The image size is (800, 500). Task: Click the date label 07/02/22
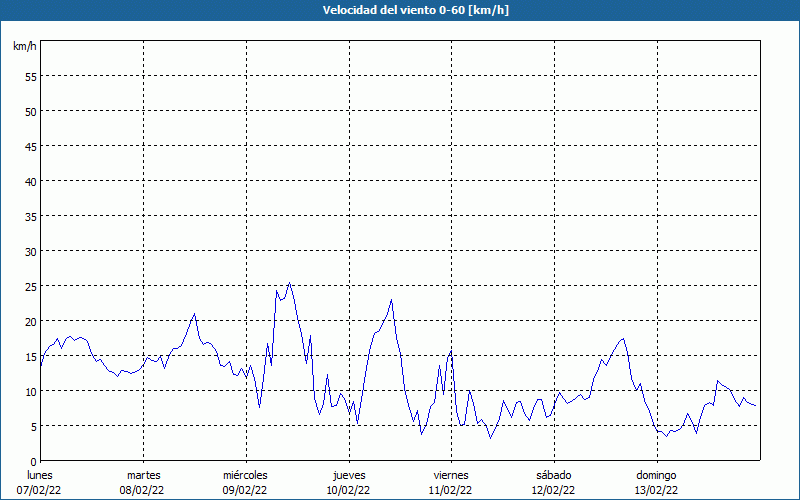pyautogui.click(x=39, y=490)
